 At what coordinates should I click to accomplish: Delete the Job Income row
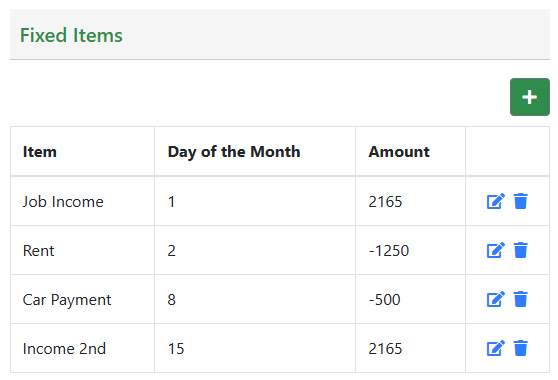pos(520,201)
